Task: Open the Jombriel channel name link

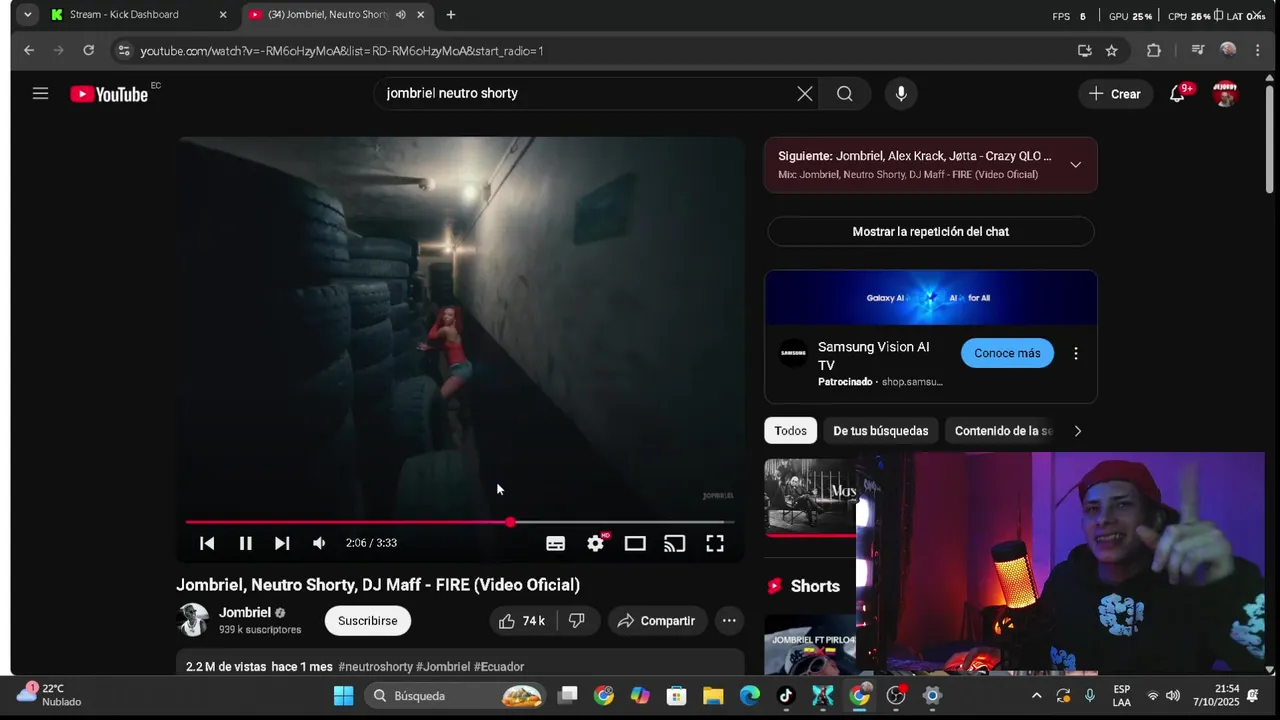Action: 245,612
